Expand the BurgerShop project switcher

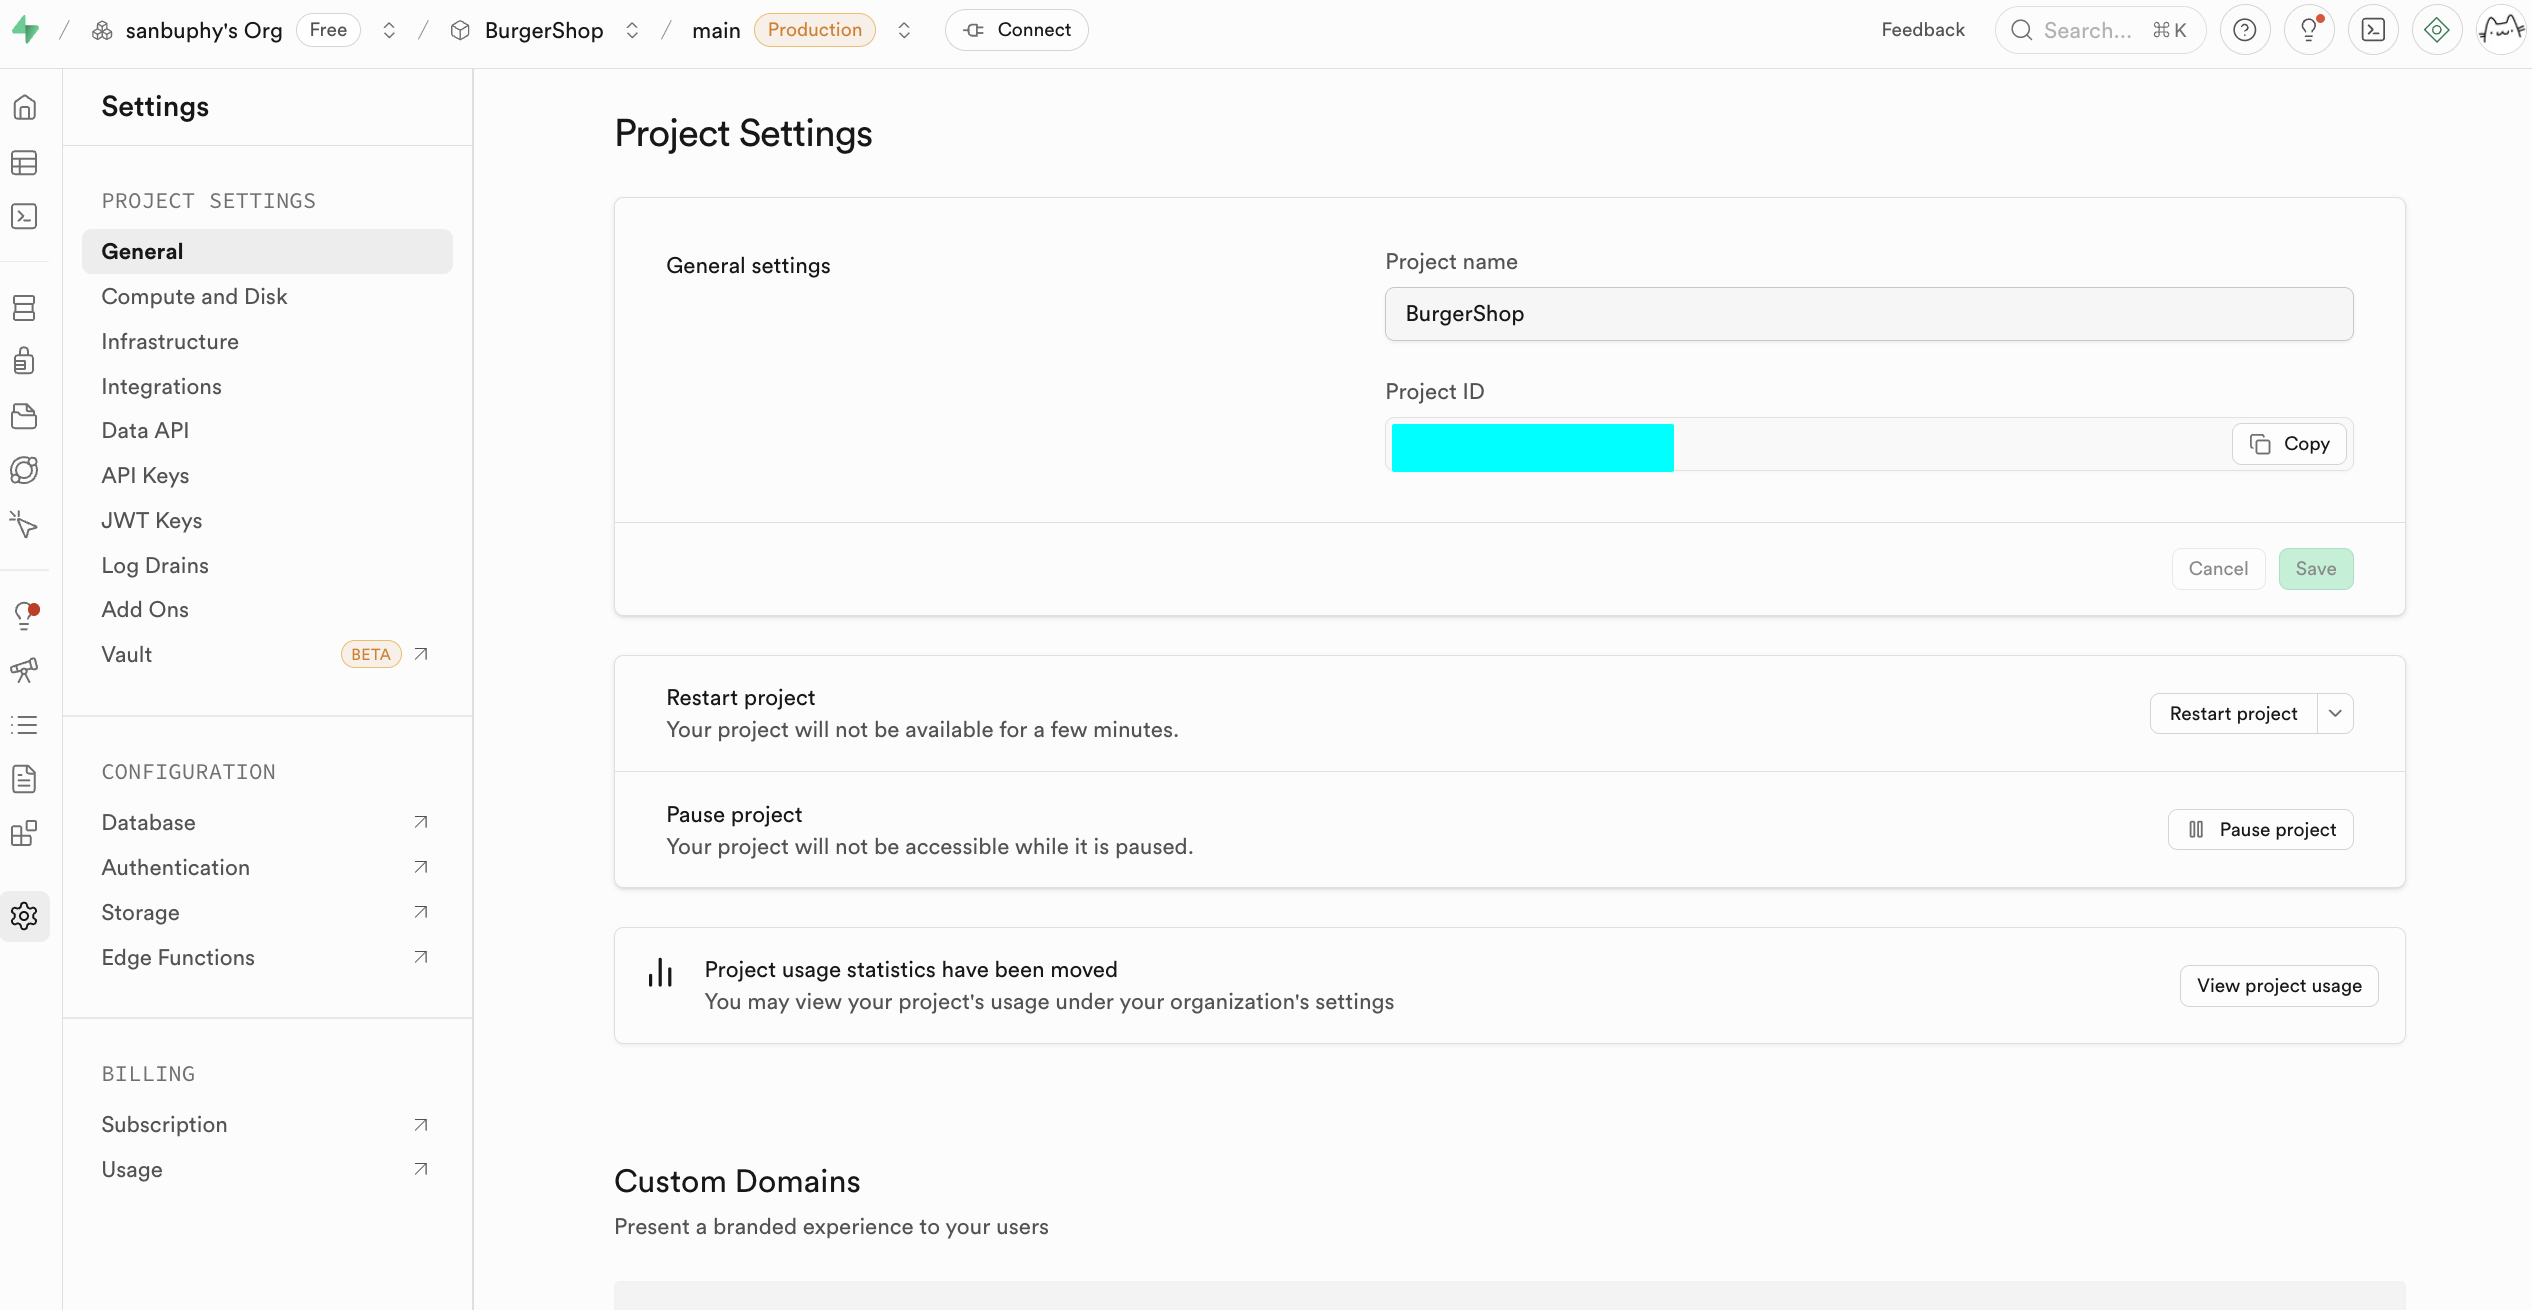pos(632,30)
